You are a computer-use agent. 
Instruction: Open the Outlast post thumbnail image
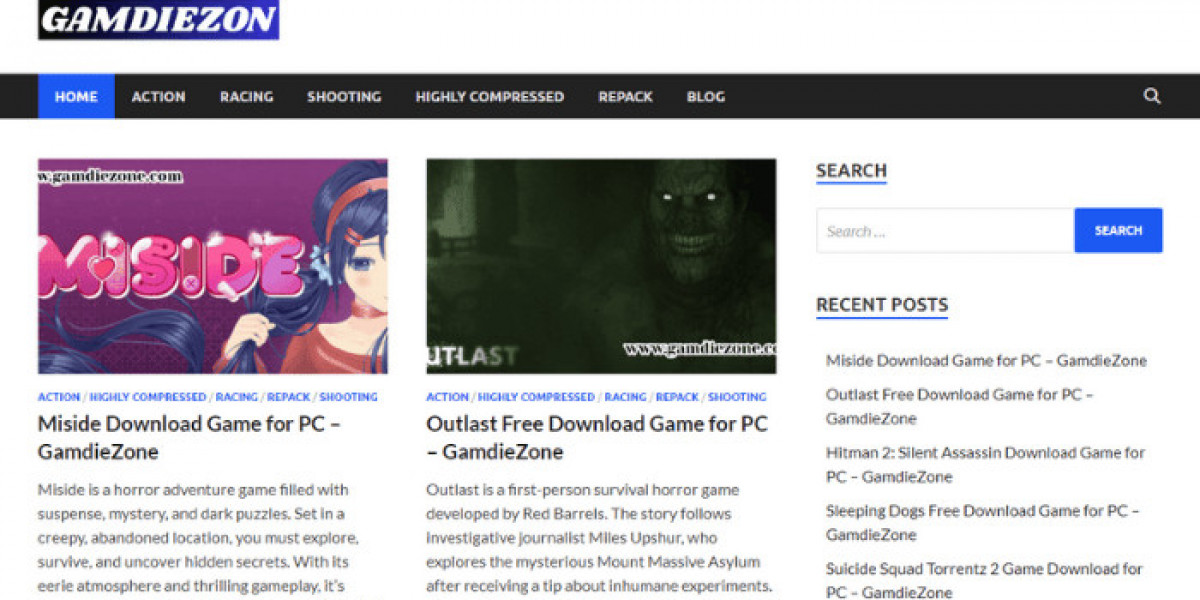(601, 266)
